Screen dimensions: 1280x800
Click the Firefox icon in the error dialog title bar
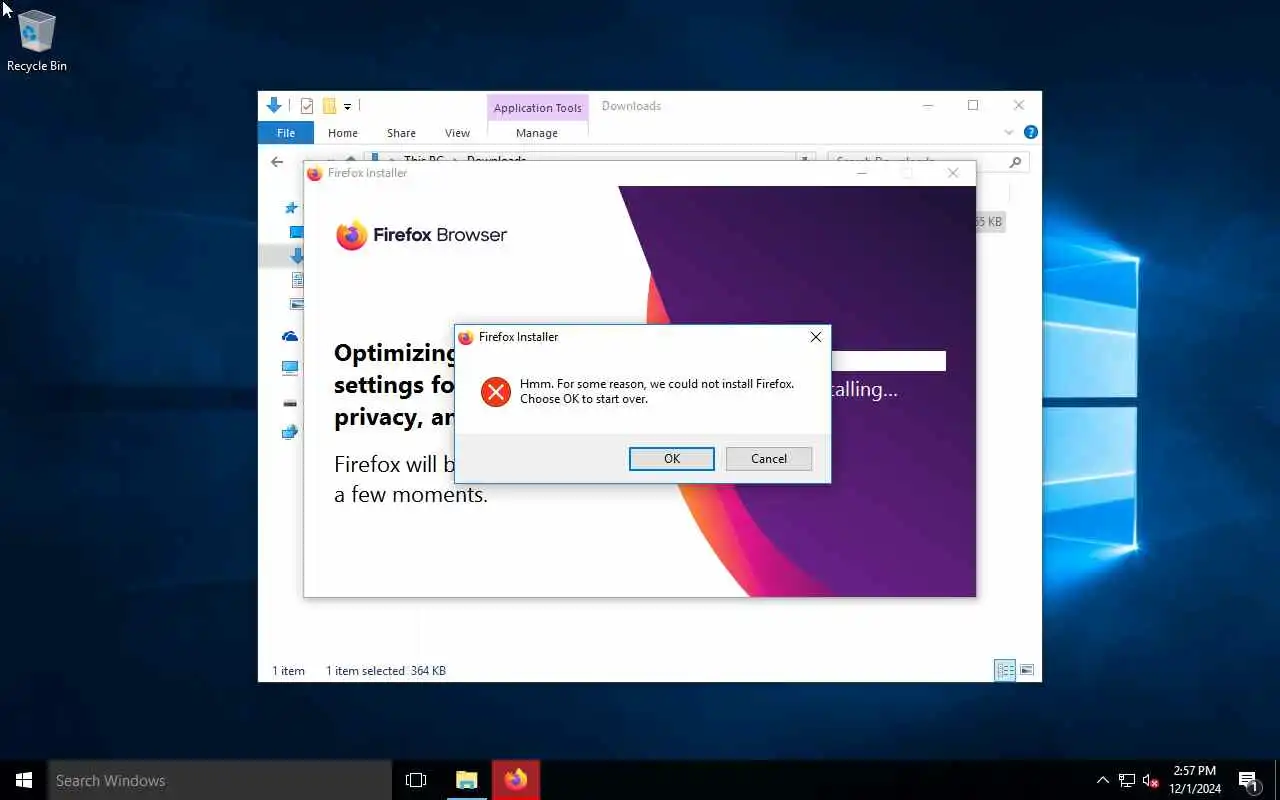pos(466,337)
